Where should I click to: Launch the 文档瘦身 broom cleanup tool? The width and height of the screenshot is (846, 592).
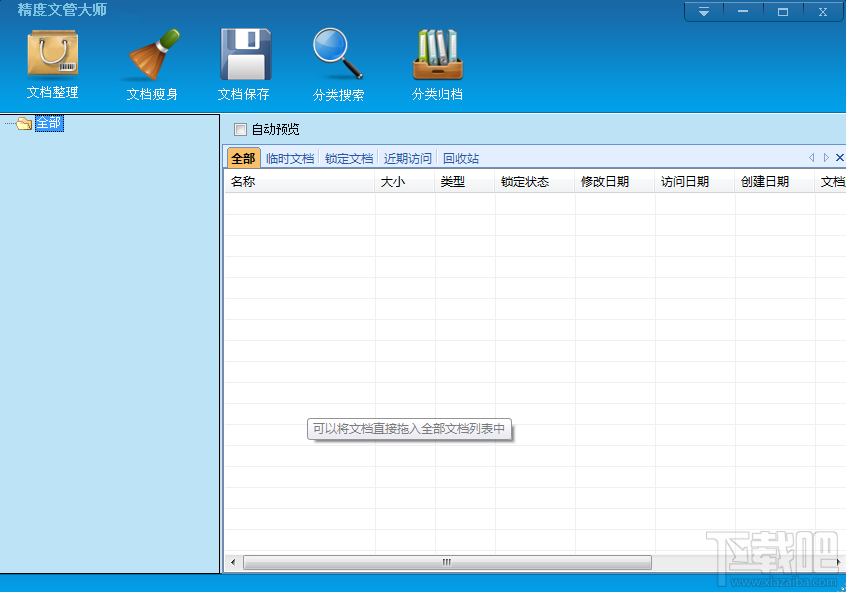coord(152,65)
